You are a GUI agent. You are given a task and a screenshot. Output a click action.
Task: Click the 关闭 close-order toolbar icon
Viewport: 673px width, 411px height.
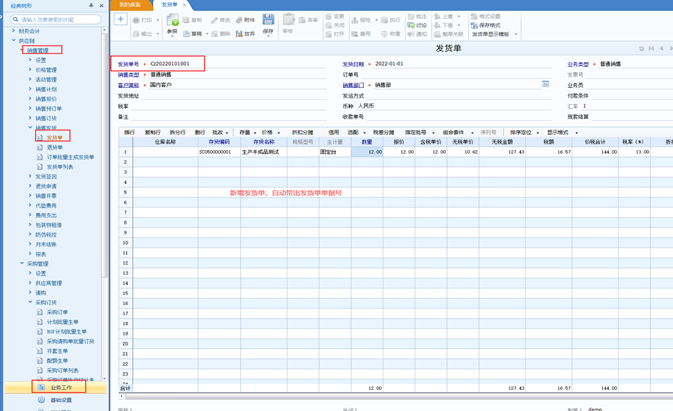pyautogui.click(x=328, y=25)
